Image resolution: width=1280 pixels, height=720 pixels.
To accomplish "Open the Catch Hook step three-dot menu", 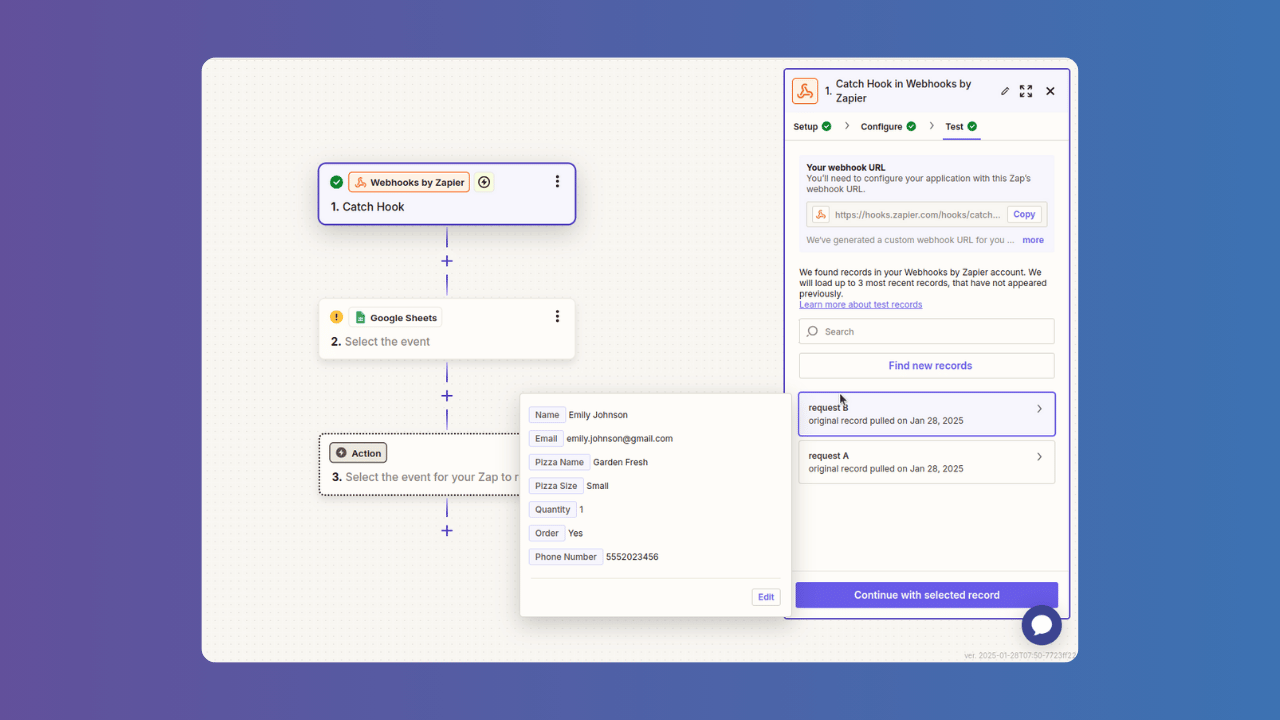I will coord(557,182).
